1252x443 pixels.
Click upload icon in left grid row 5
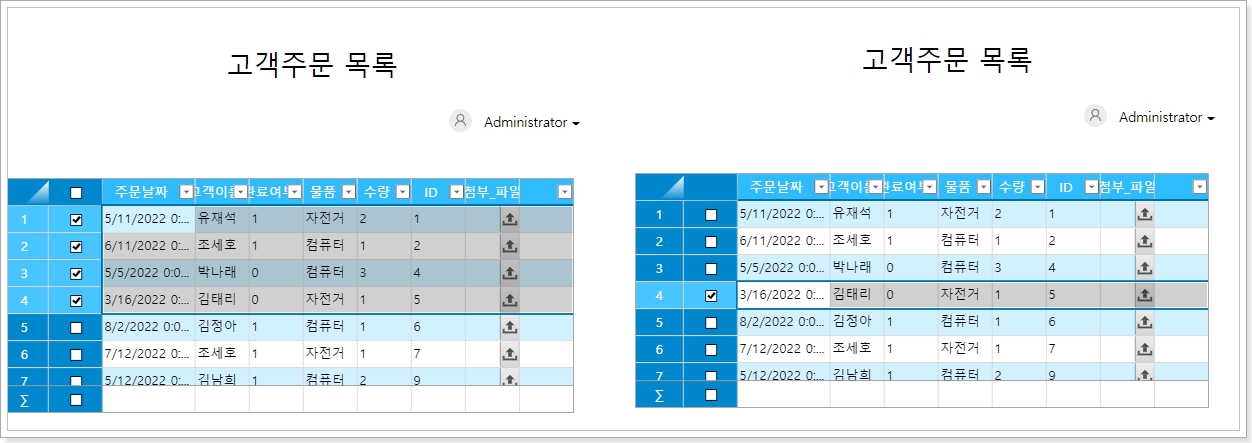tap(509, 327)
